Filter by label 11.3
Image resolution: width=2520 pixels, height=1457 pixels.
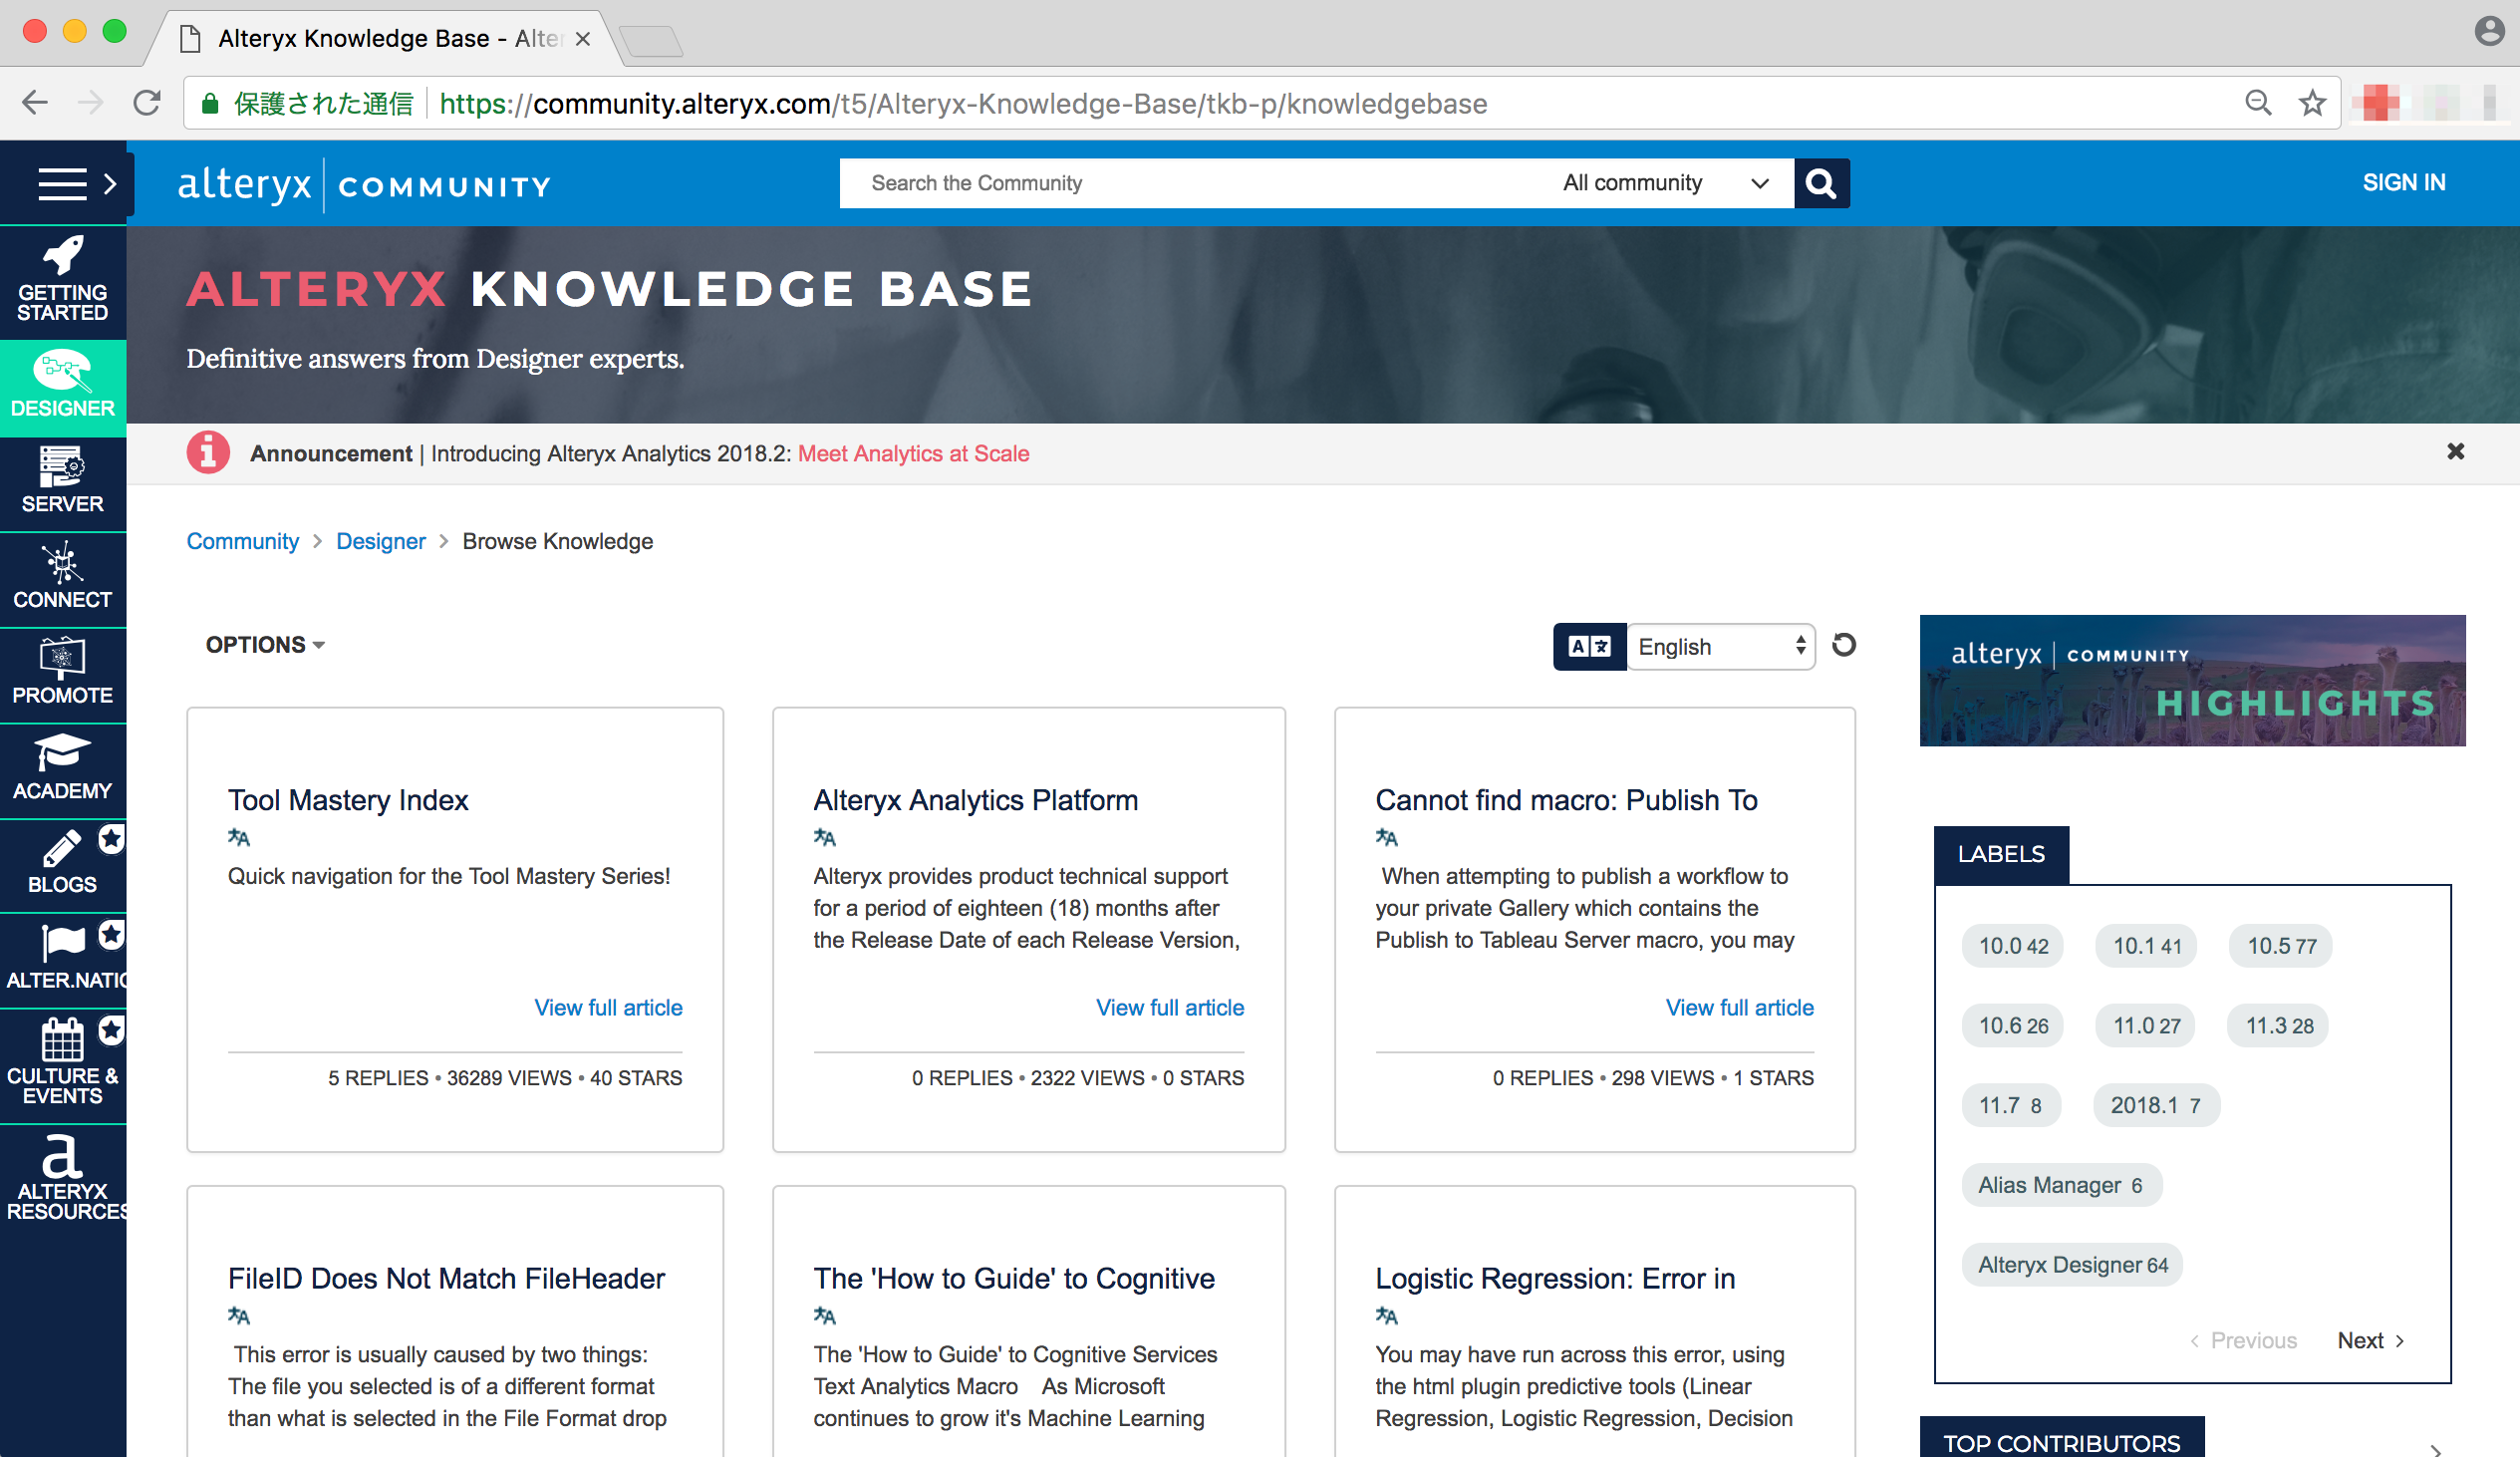(2278, 1025)
